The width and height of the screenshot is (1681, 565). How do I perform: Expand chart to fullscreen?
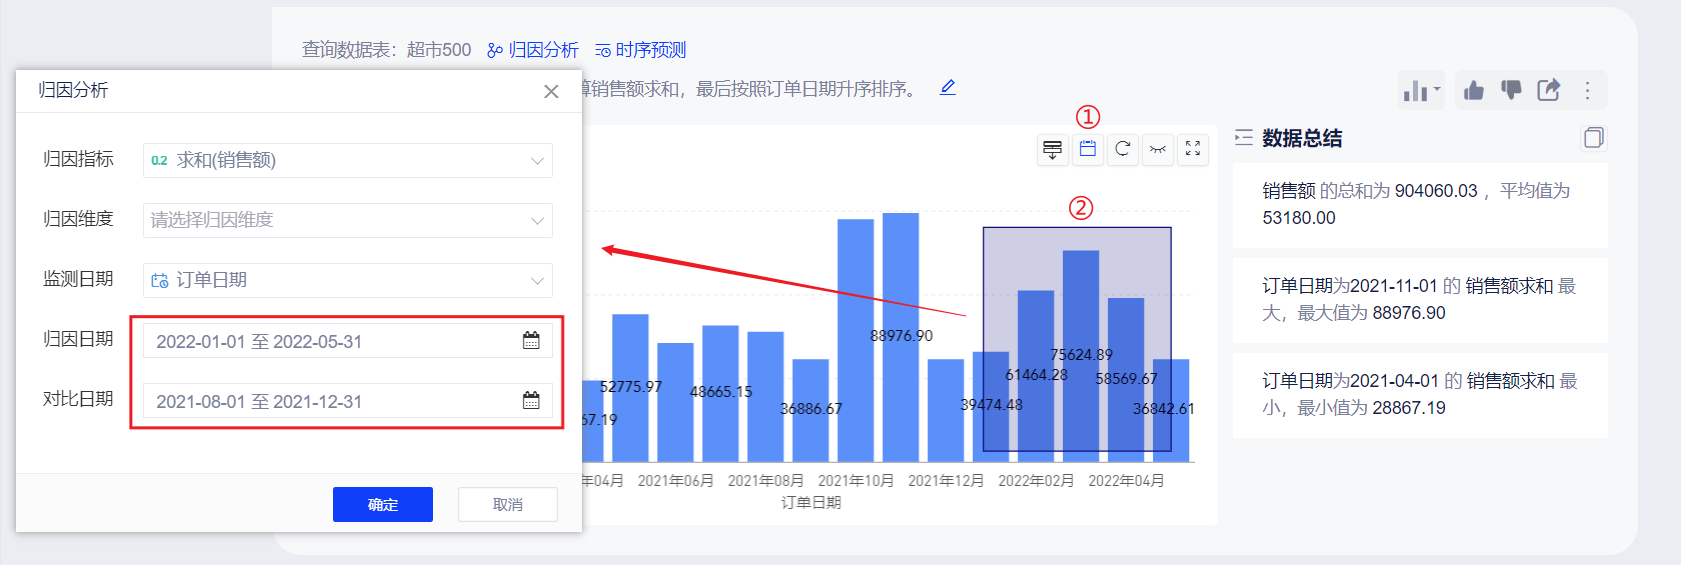click(x=1193, y=149)
